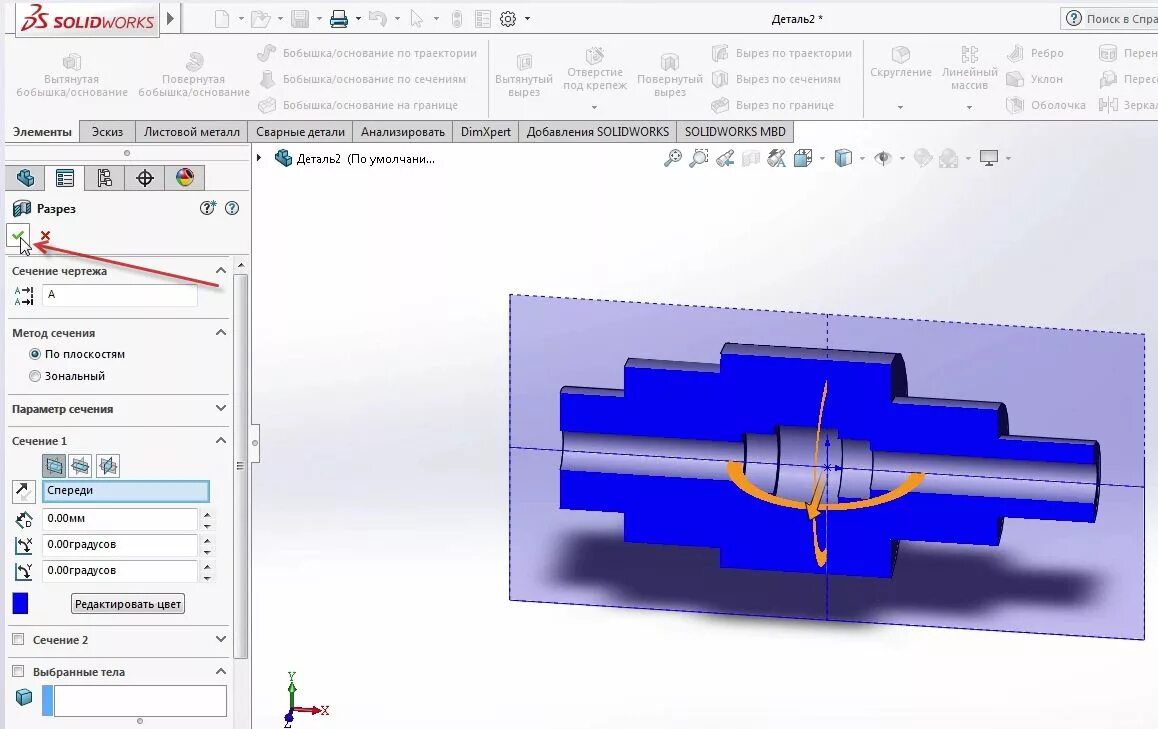1158x729 pixels.
Task: Open the SOLIDWORKS MBD ribbon tab
Action: (x=735, y=131)
